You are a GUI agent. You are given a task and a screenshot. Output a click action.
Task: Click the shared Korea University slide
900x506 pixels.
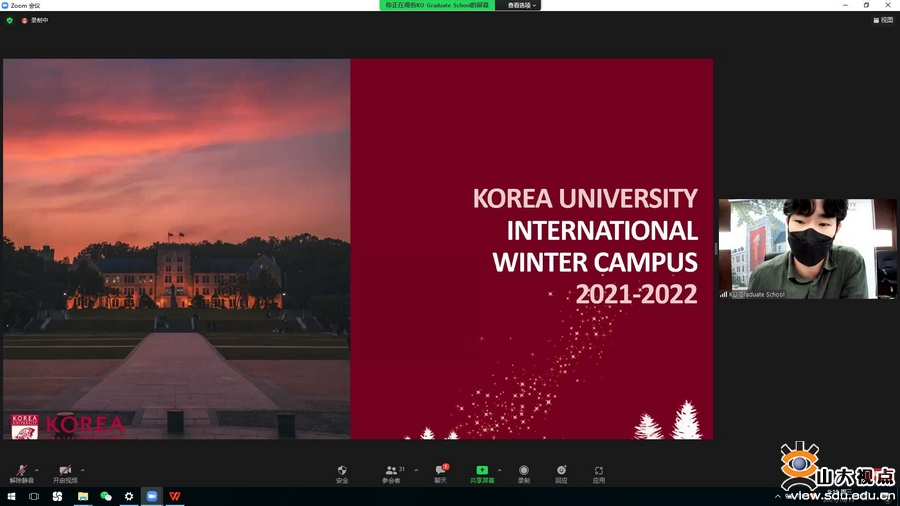coord(358,248)
